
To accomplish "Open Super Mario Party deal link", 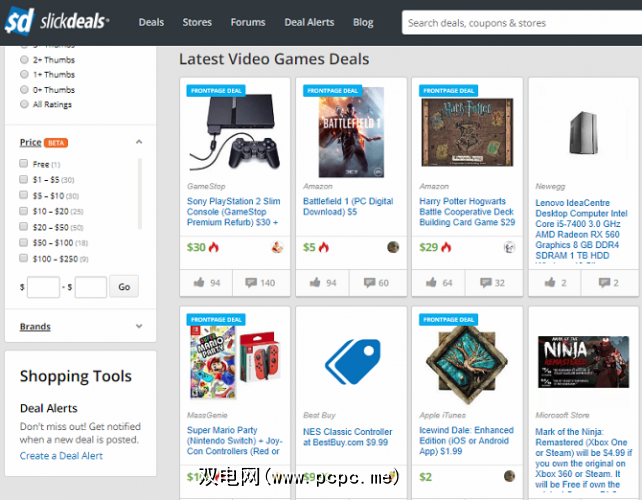I will pyautogui.click(x=235, y=441).
